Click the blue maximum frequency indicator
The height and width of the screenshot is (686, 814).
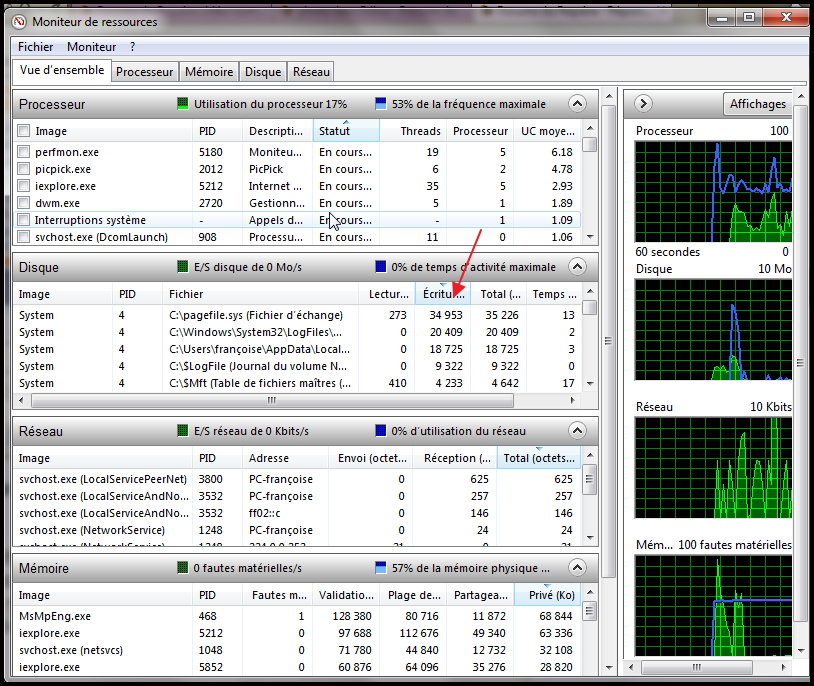380,104
